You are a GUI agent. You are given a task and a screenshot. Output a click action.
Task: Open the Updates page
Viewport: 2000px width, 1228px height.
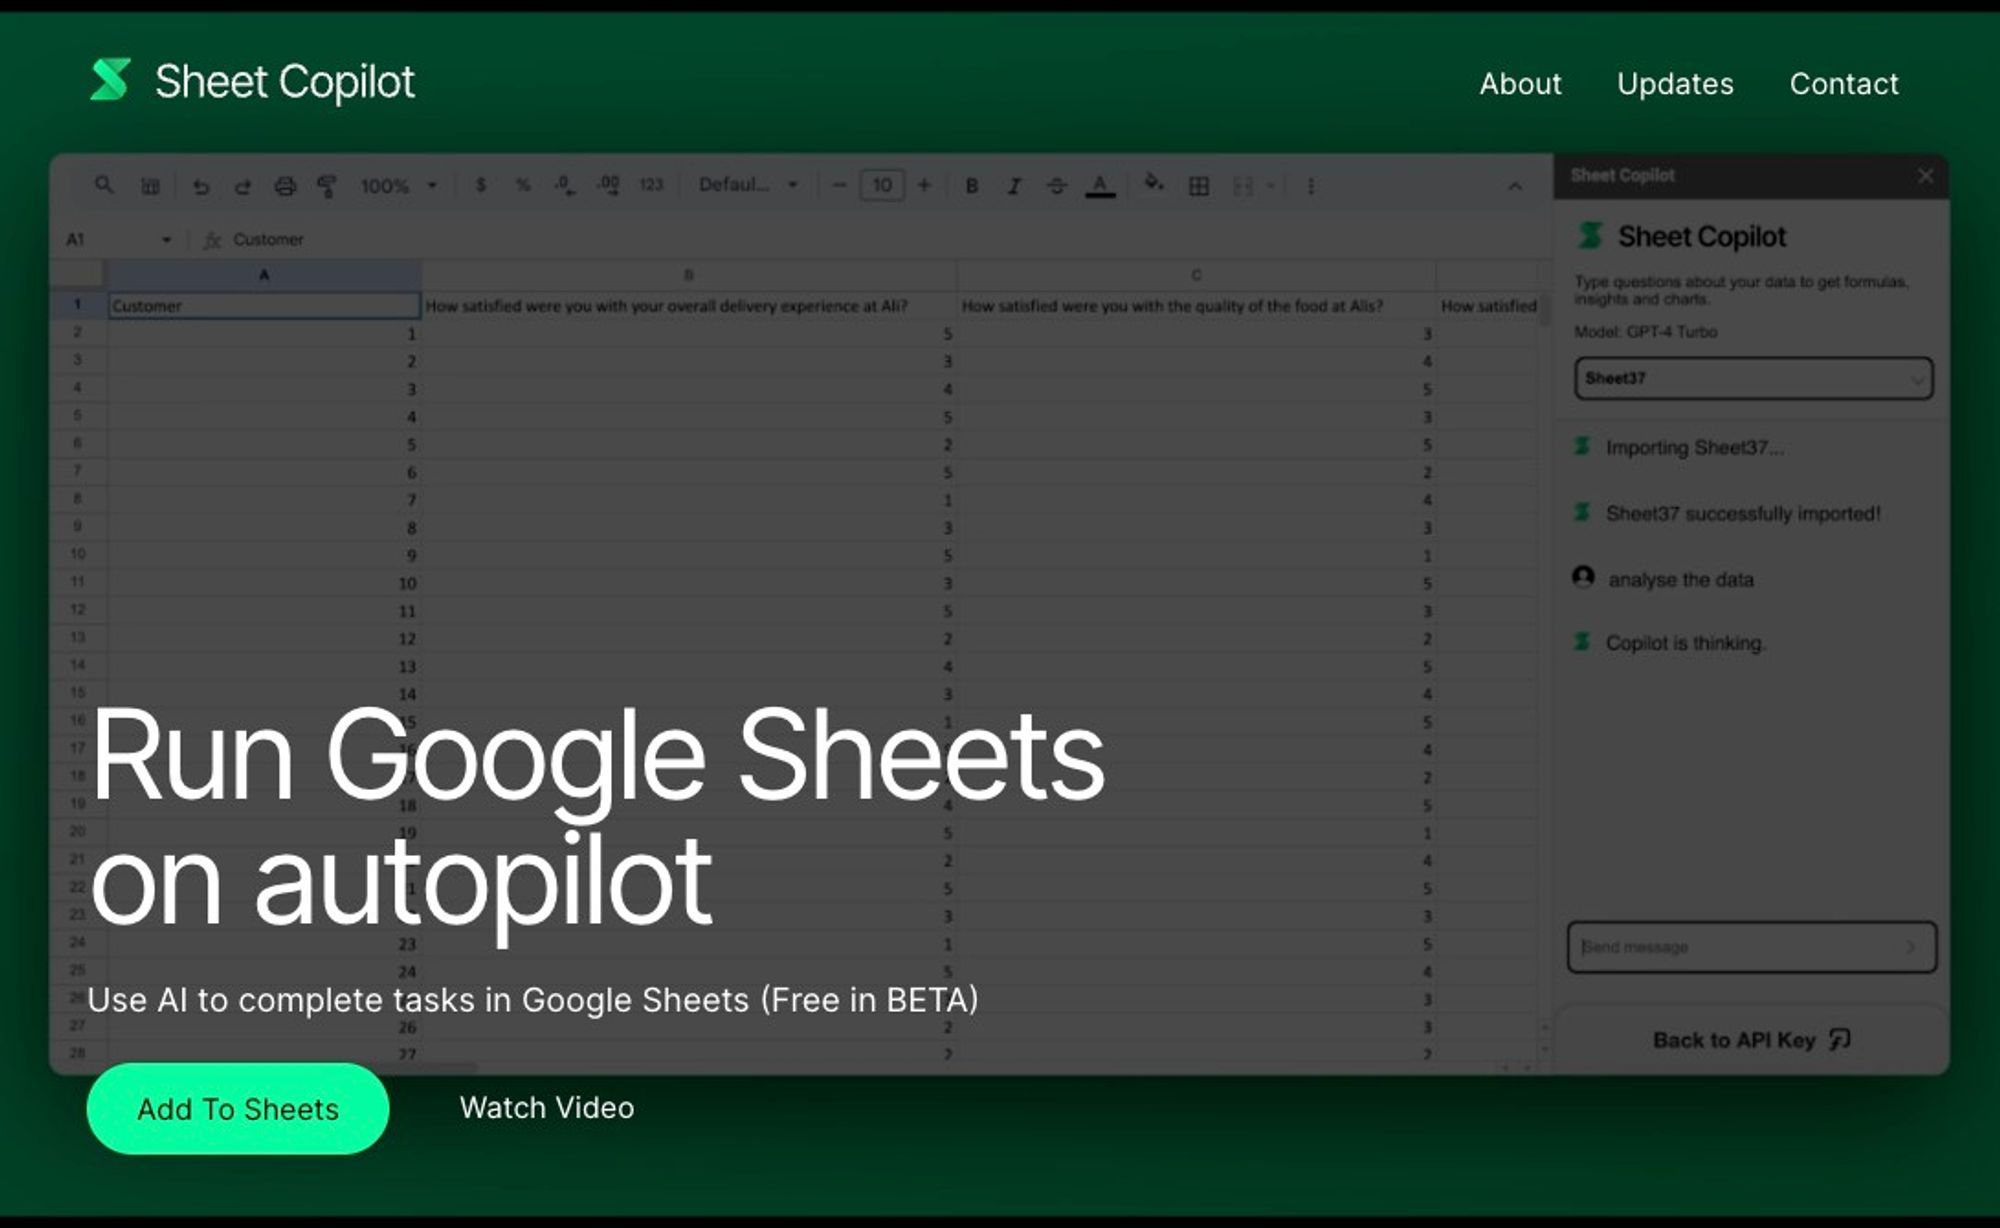pyautogui.click(x=1675, y=84)
